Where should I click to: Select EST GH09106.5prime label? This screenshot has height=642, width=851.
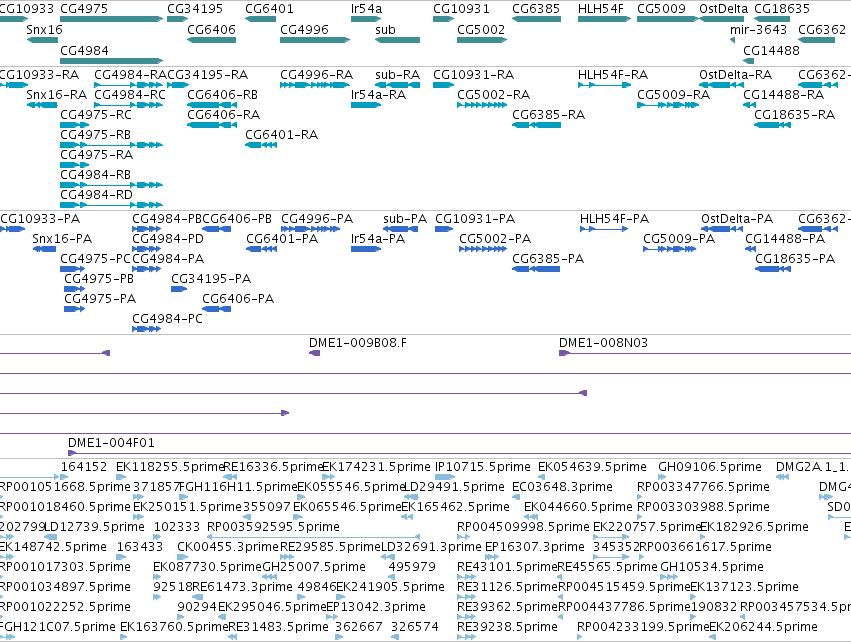click(x=710, y=467)
